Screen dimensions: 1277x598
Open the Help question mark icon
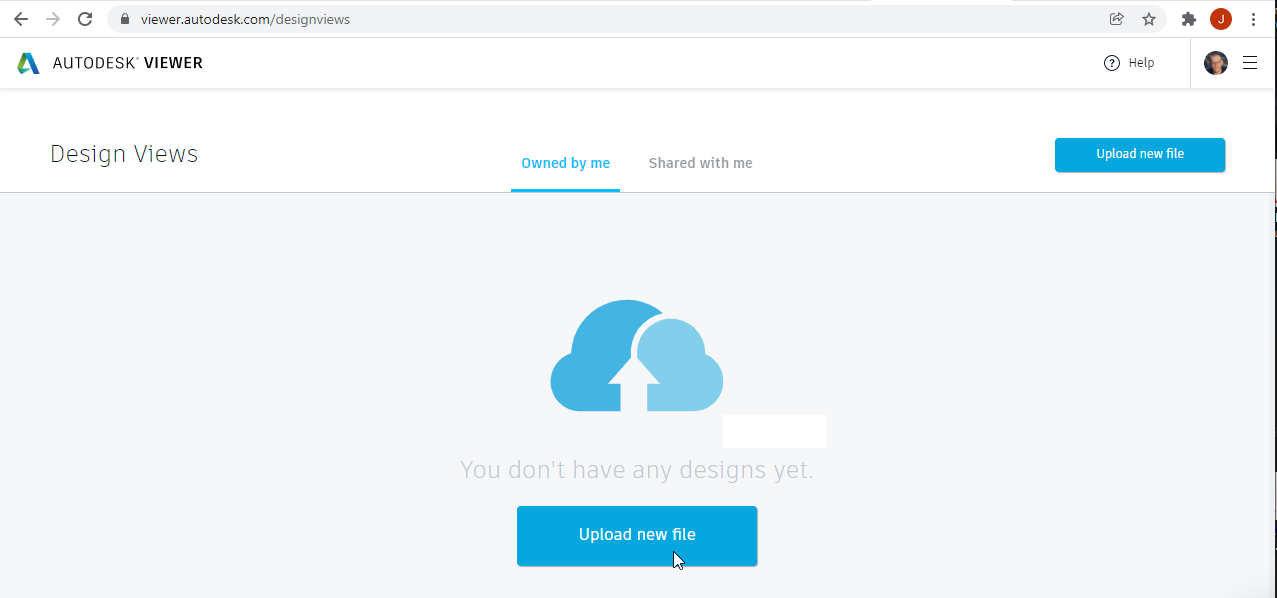click(1111, 62)
